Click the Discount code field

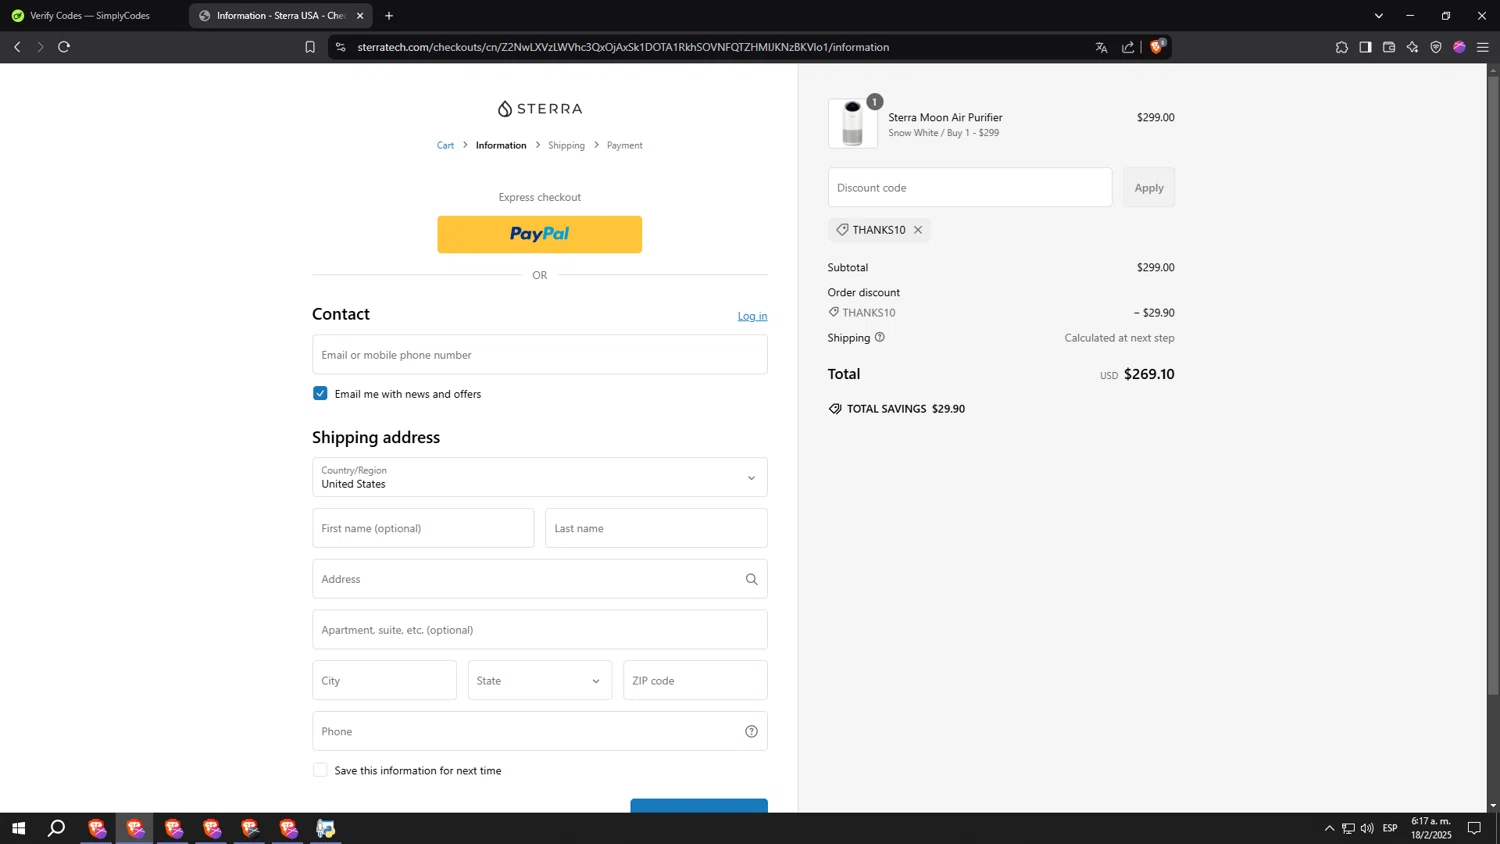(970, 187)
